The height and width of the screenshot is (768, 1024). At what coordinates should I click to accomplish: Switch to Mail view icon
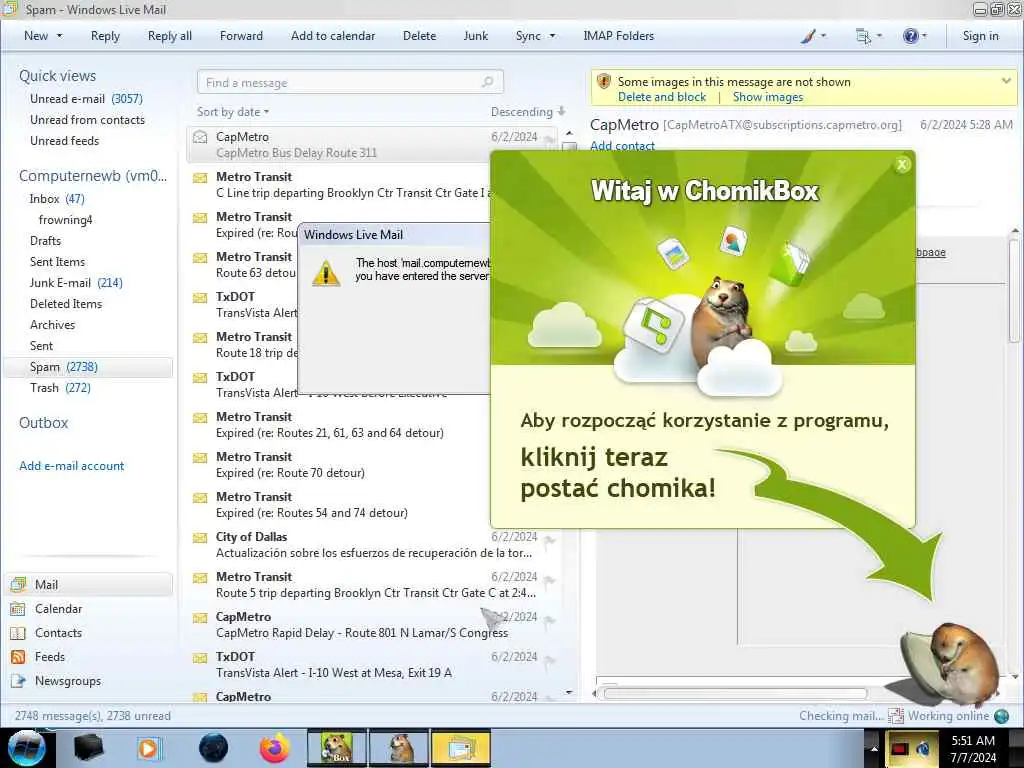[18, 584]
